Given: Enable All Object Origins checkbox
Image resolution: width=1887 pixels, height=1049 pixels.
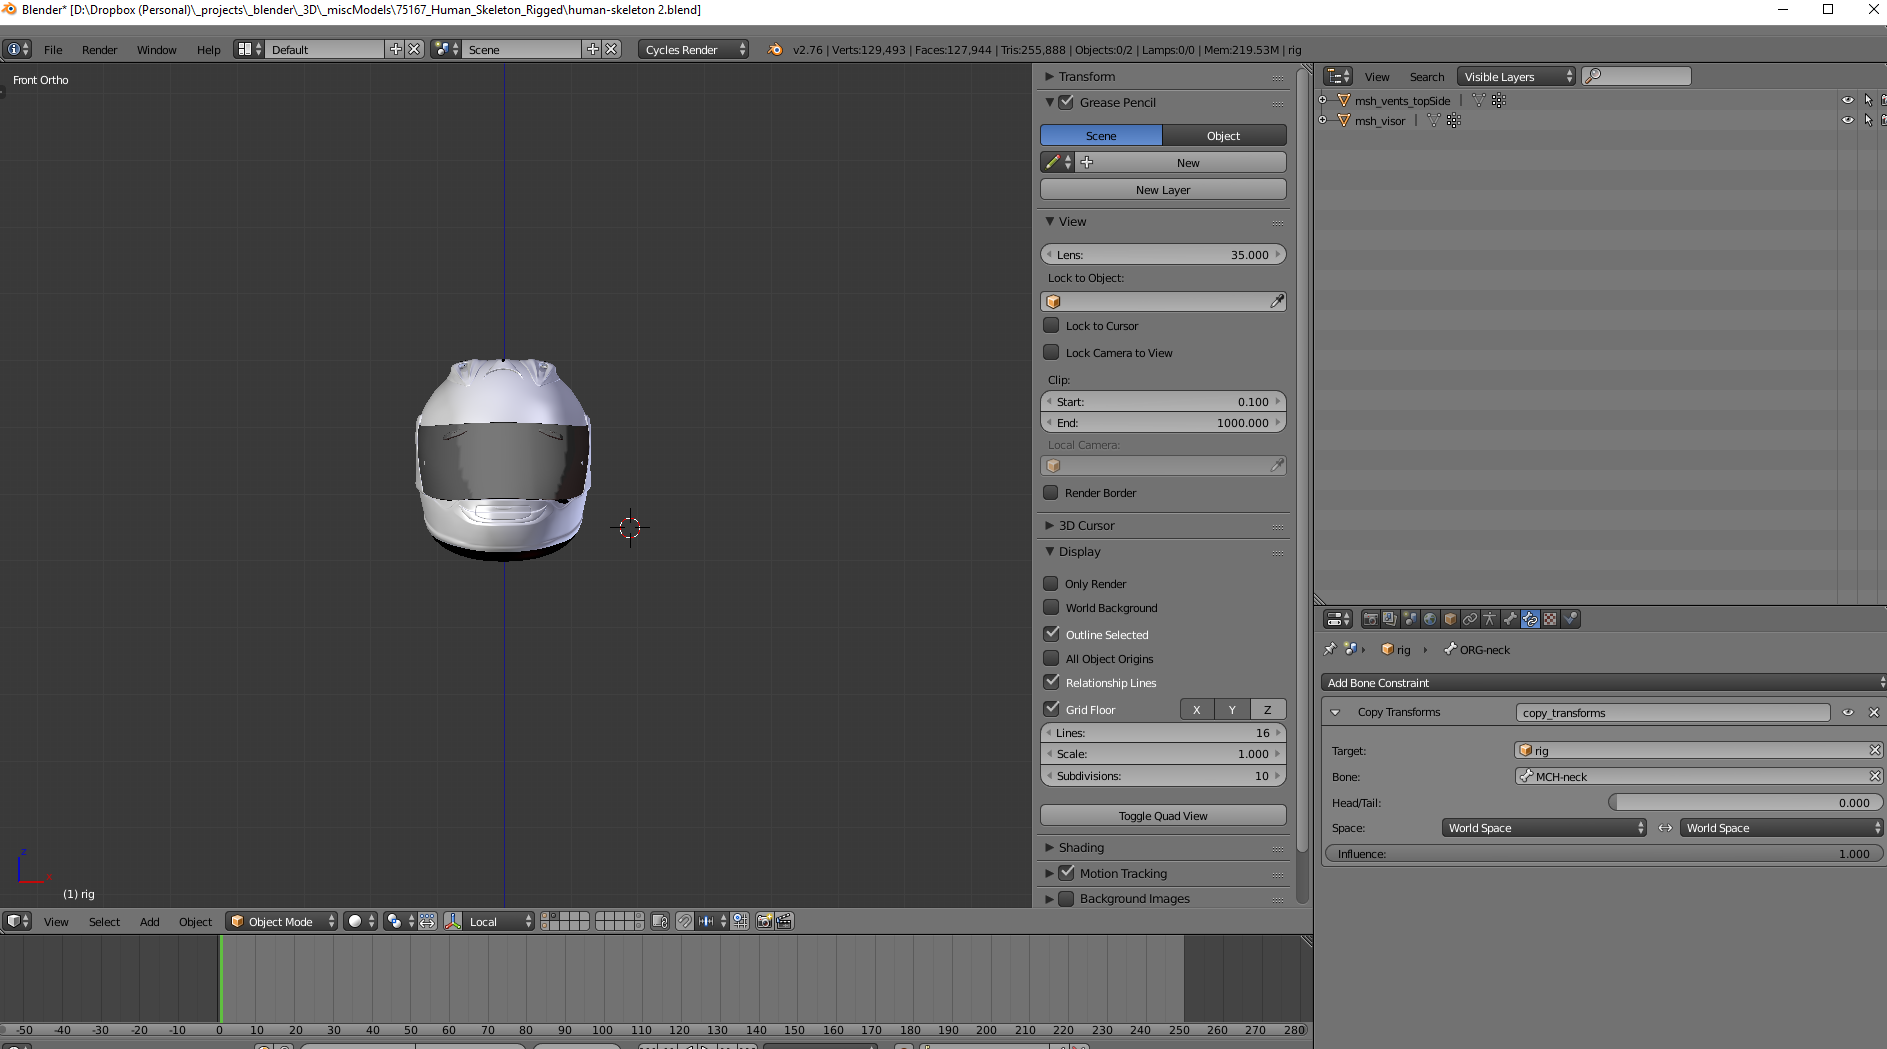Looking at the screenshot, I should (x=1051, y=658).
